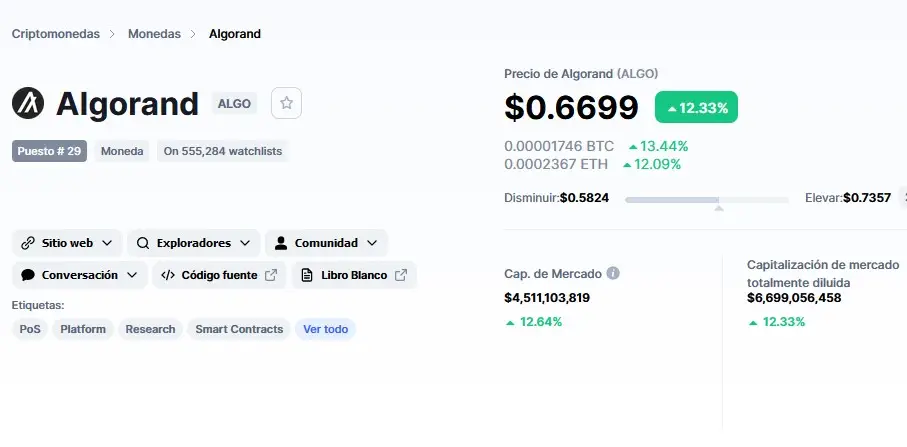The image size is (907, 447).
Task: Click the 0.00001746 BTC price text
Action: click(x=559, y=146)
